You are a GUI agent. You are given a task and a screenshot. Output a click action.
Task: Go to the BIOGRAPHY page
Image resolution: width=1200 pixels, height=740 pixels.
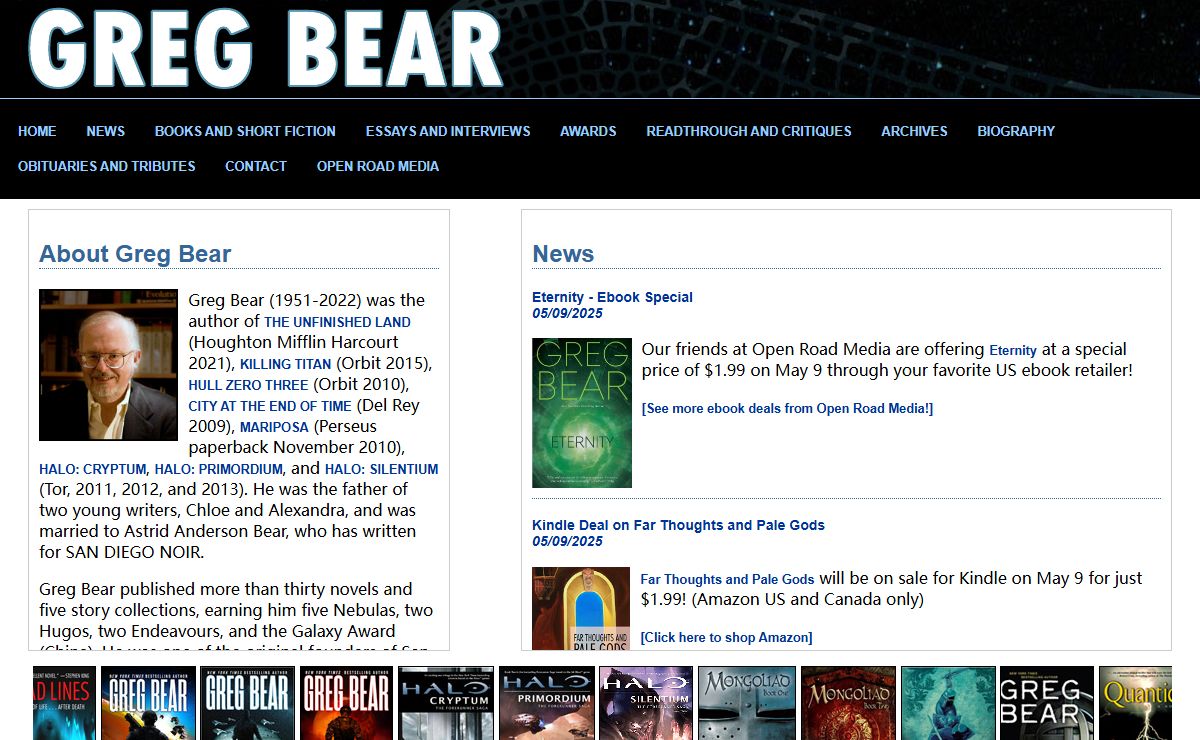[x=1016, y=131]
